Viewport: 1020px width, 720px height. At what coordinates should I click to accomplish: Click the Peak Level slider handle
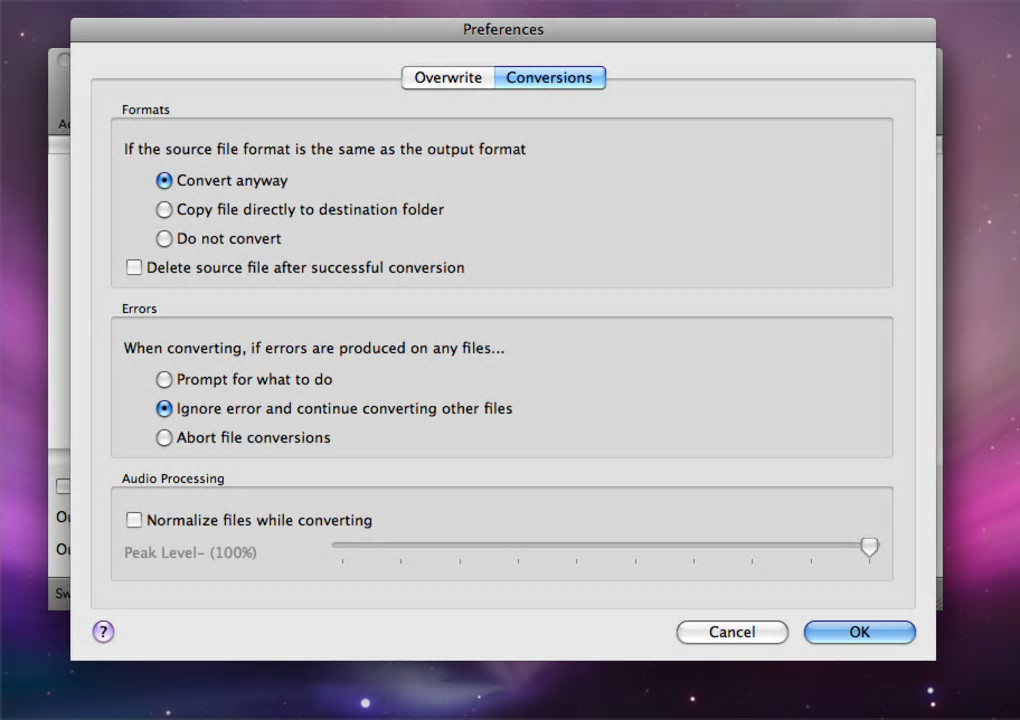click(x=870, y=546)
